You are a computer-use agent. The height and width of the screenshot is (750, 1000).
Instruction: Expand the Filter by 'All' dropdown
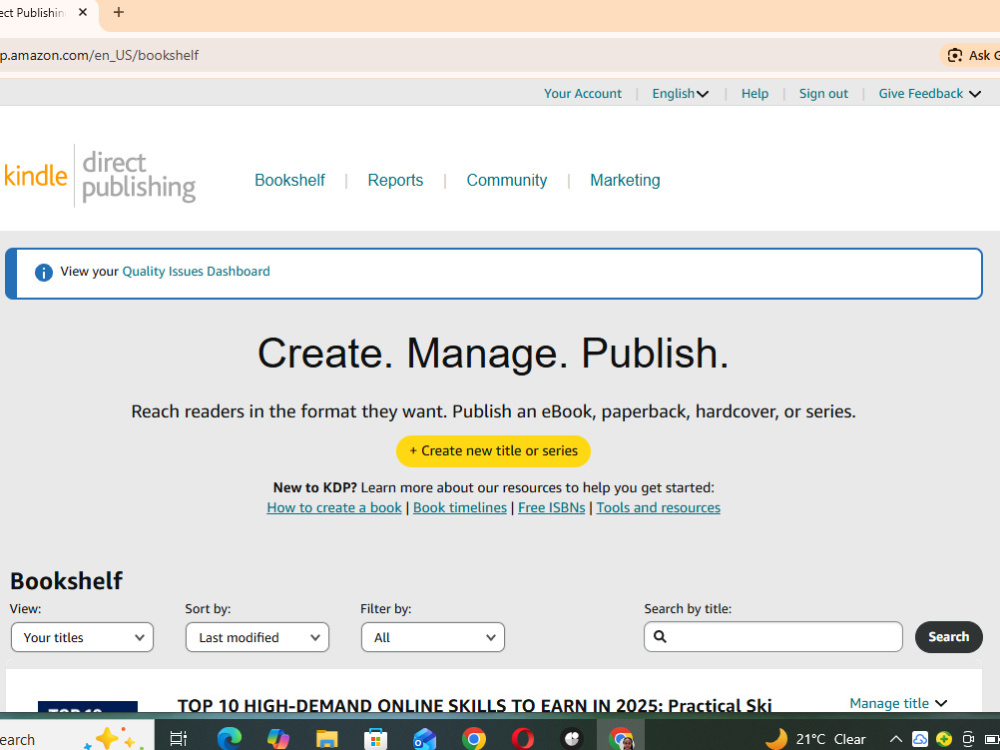click(432, 637)
